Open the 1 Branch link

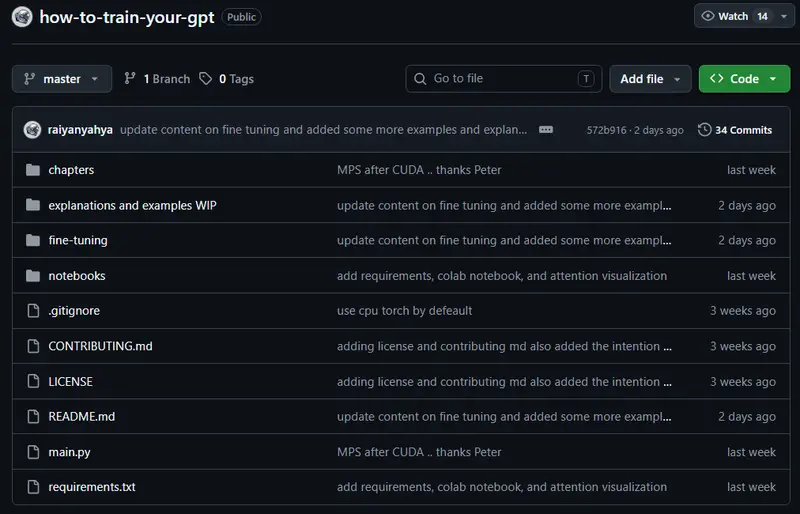pyautogui.click(x=157, y=79)
